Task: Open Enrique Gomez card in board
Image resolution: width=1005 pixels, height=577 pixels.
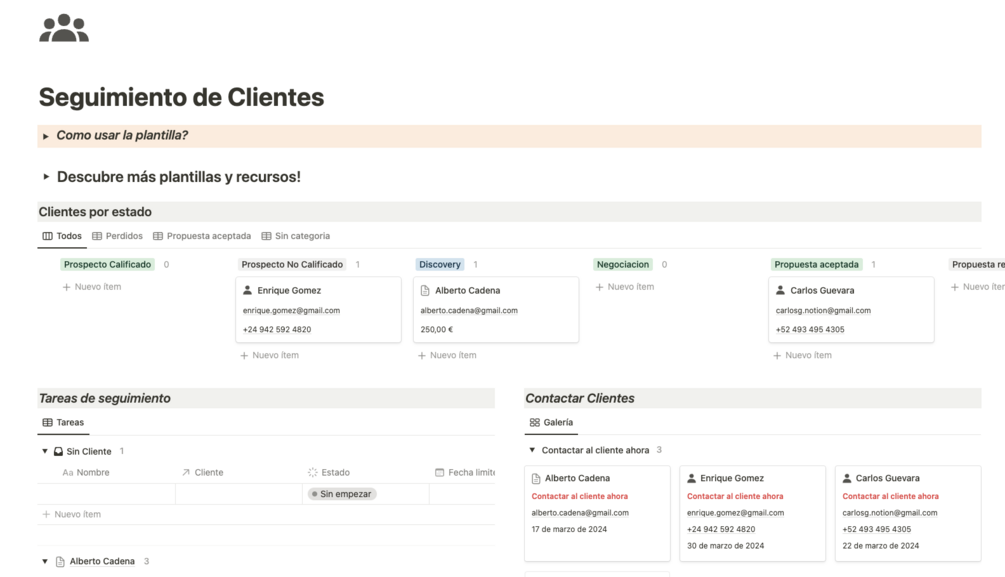Action: [318, 310]
